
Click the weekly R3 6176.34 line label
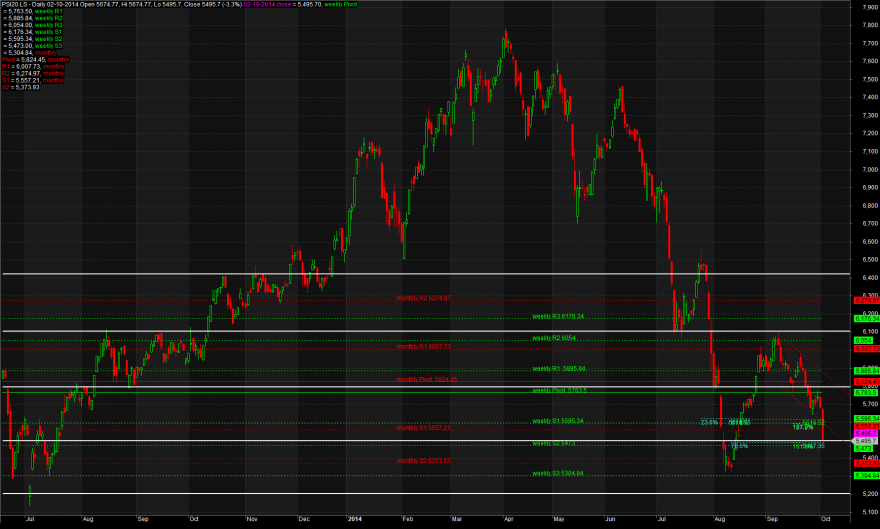tap(558, 316)
